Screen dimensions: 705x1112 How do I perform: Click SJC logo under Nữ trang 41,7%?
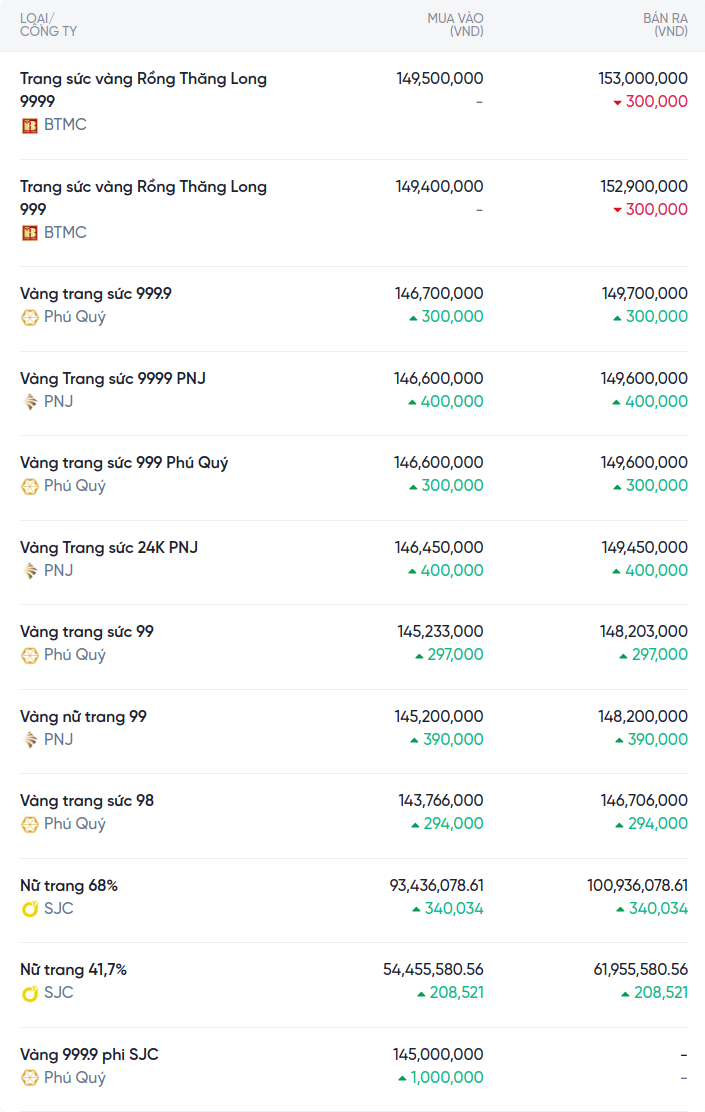[30, 993]
